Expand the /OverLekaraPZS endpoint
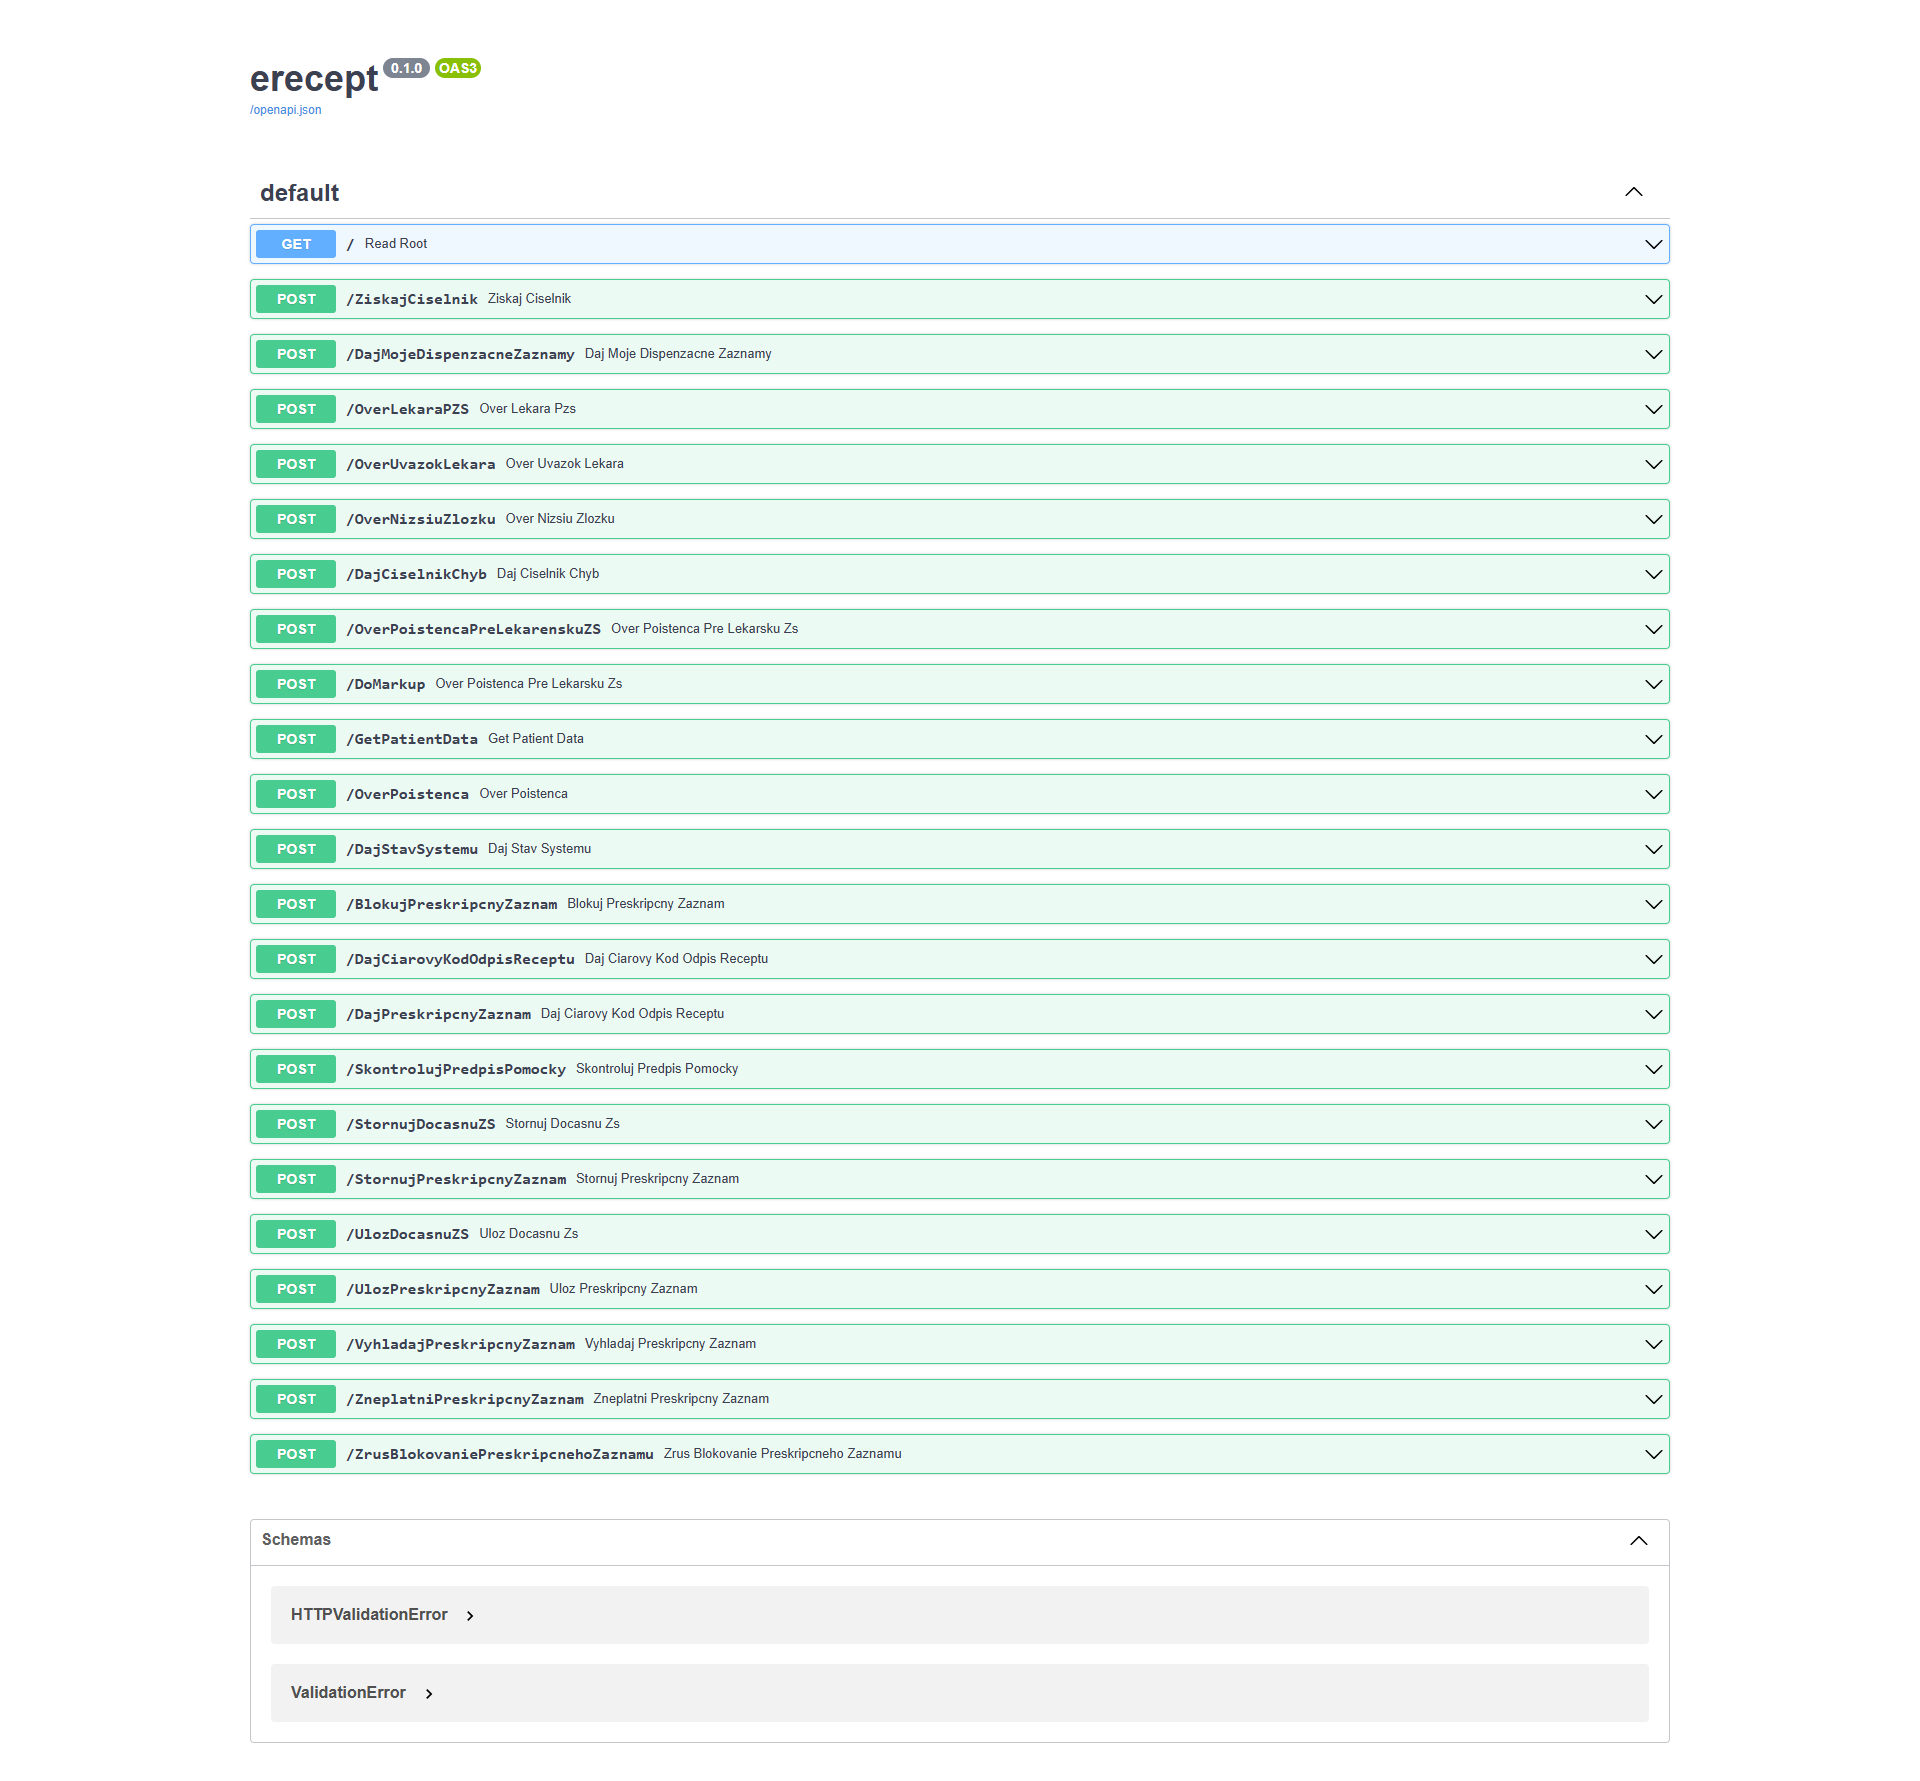1920x1781 pixels. [x=960, y=409]
